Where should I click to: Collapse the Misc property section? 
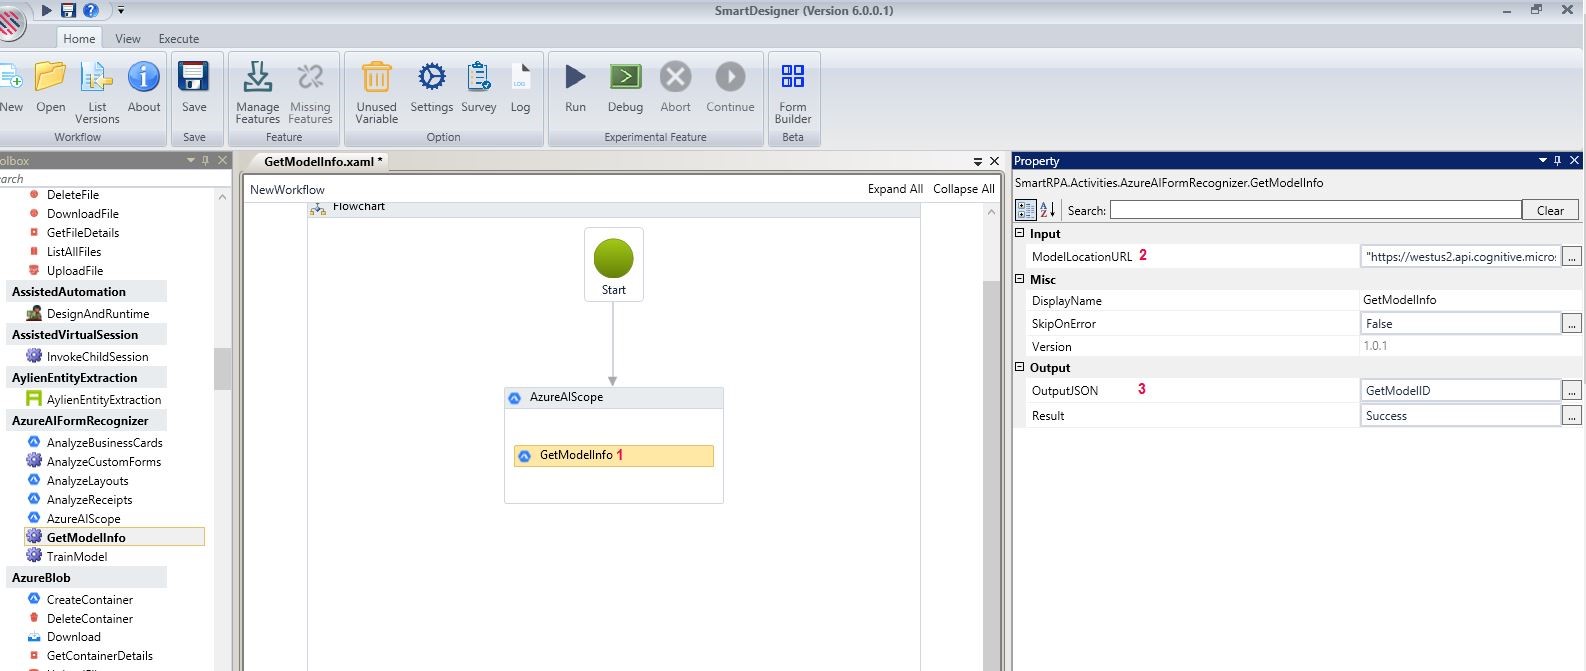1020,279
